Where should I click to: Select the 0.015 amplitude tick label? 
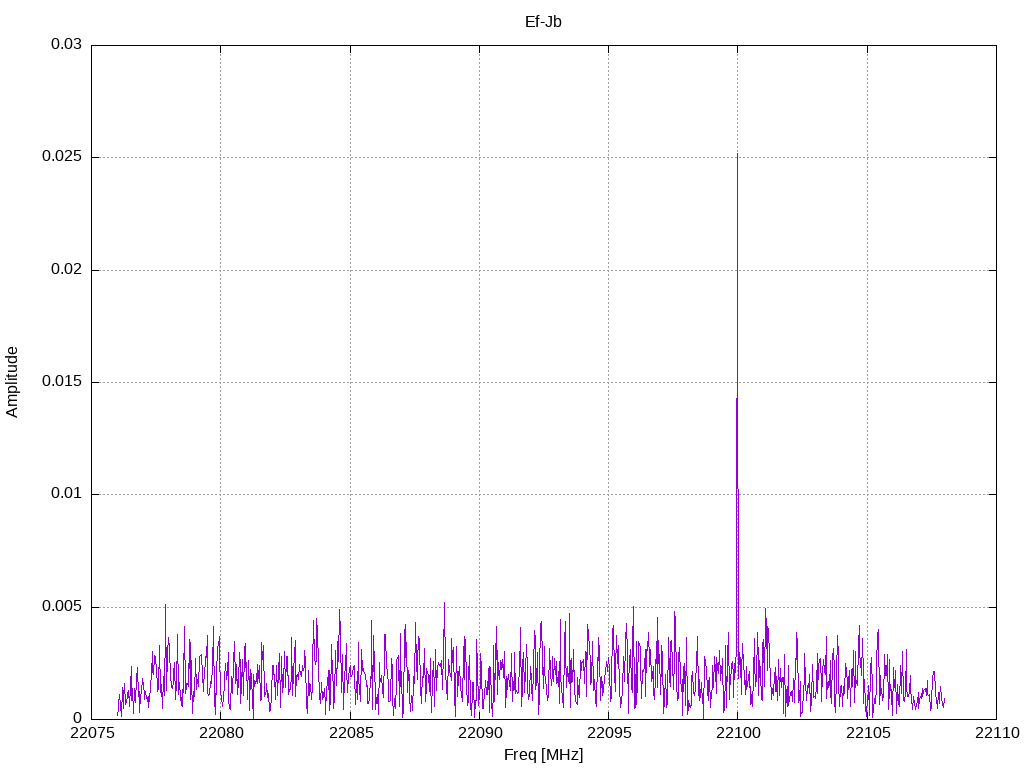point(61,382)
